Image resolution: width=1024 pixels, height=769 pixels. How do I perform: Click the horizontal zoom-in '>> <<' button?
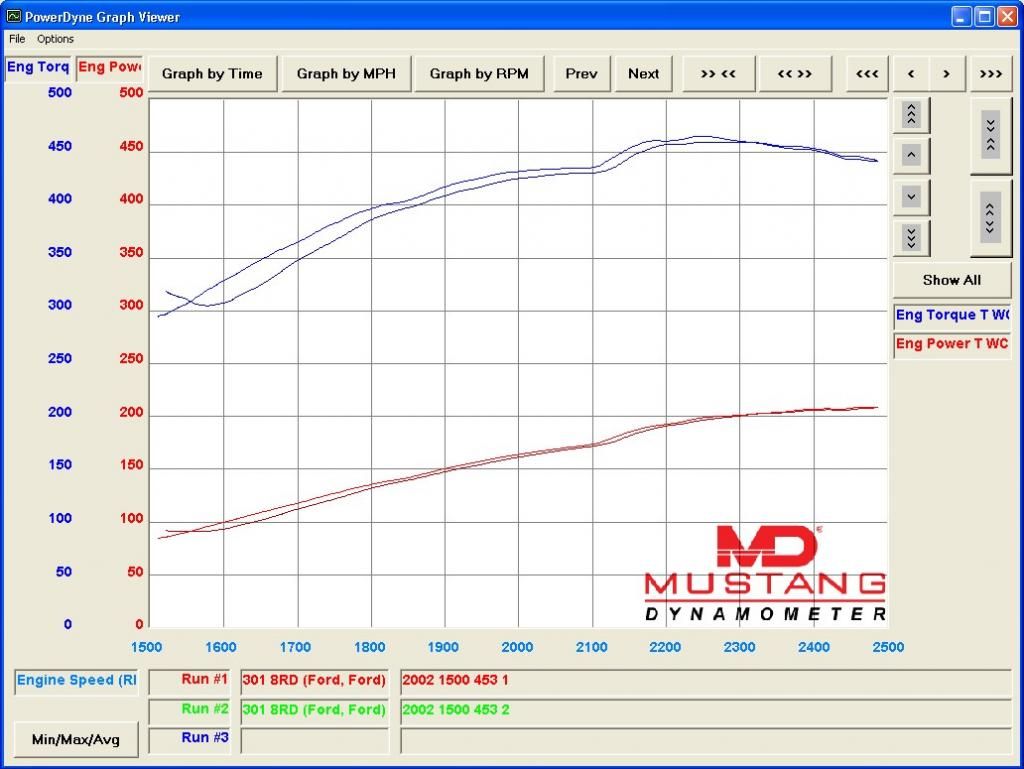point(718,74)
